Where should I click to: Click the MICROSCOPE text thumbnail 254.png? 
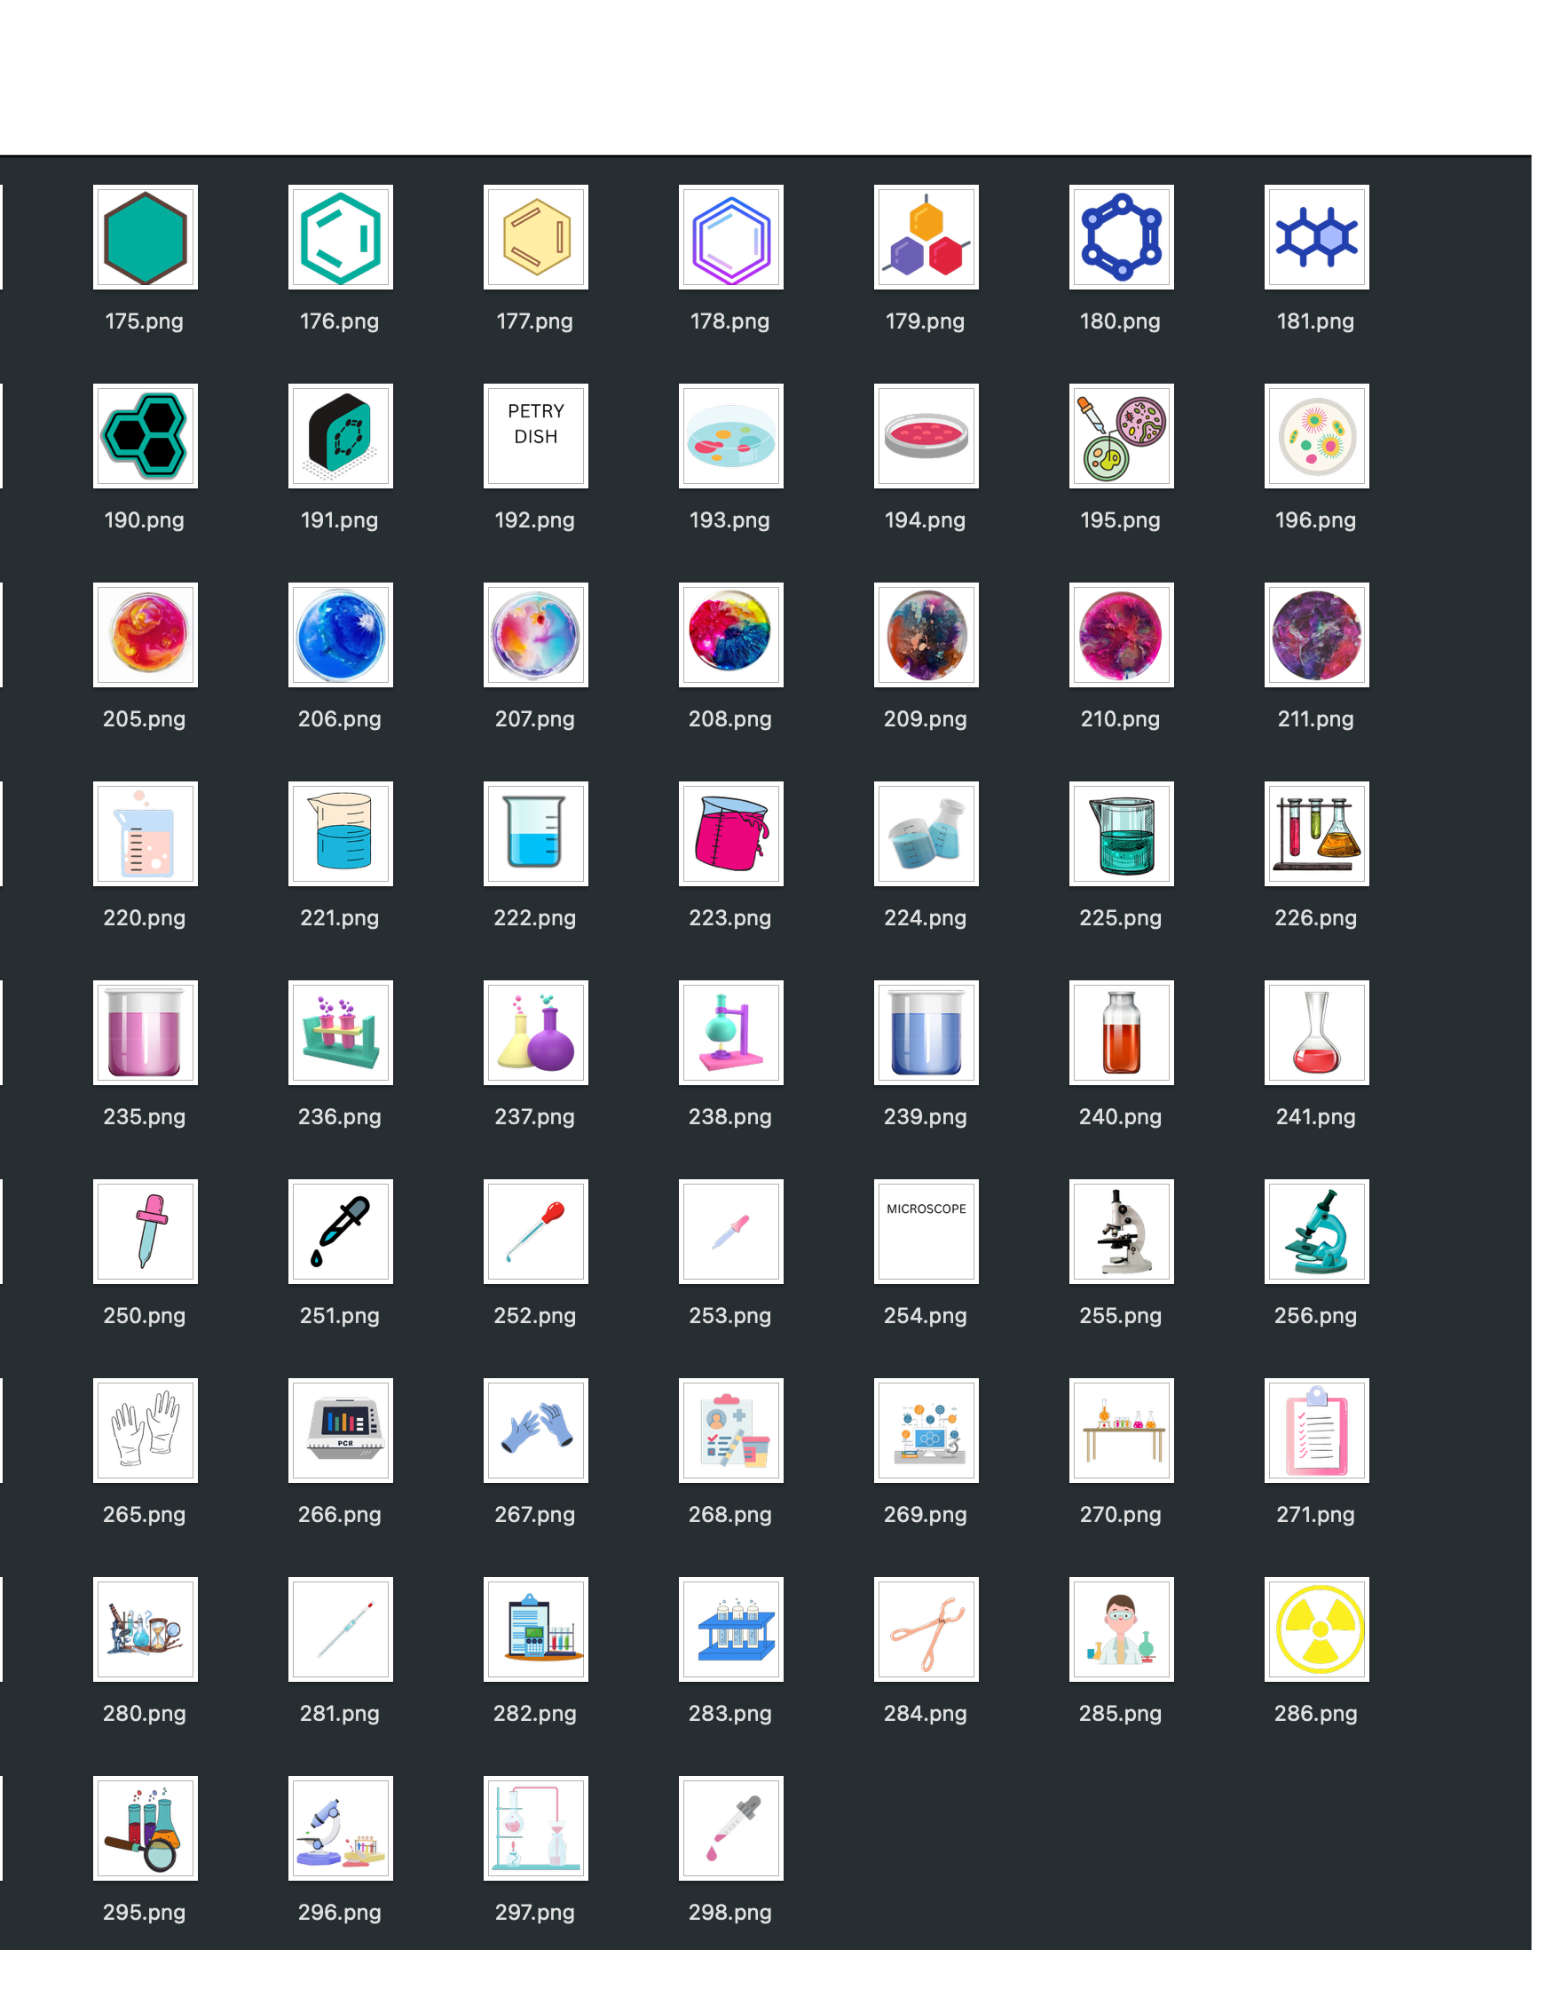925,1232
